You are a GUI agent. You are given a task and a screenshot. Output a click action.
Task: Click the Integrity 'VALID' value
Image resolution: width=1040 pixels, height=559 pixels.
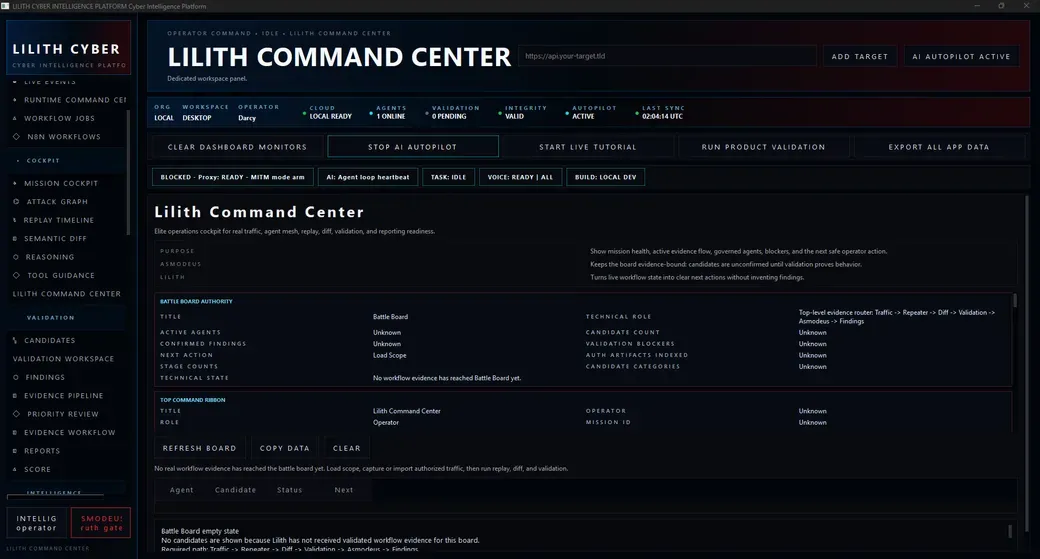click(514, 117)
